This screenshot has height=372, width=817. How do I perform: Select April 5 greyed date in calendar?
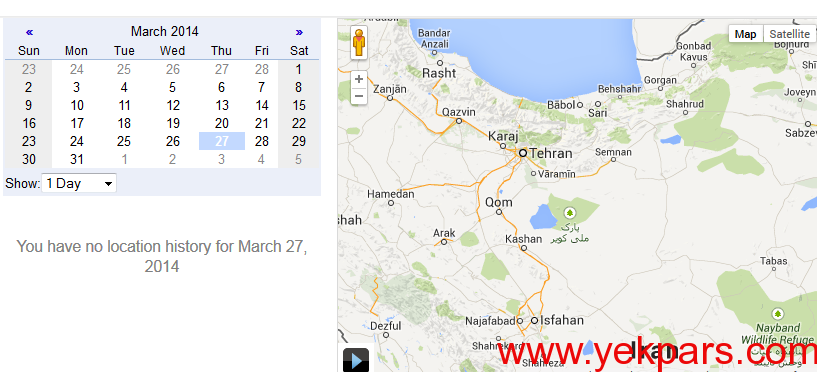pos(299,159)
